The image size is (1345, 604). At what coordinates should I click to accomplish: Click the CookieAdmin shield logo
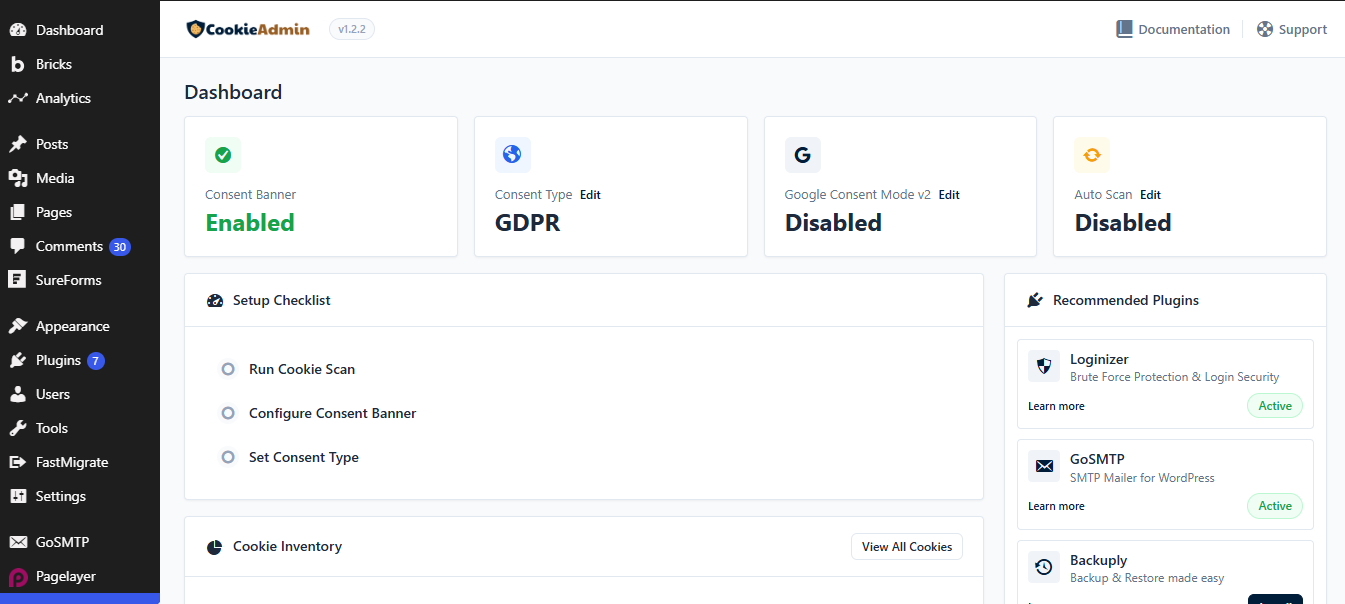pyautogui.click(x=194, y=29)
